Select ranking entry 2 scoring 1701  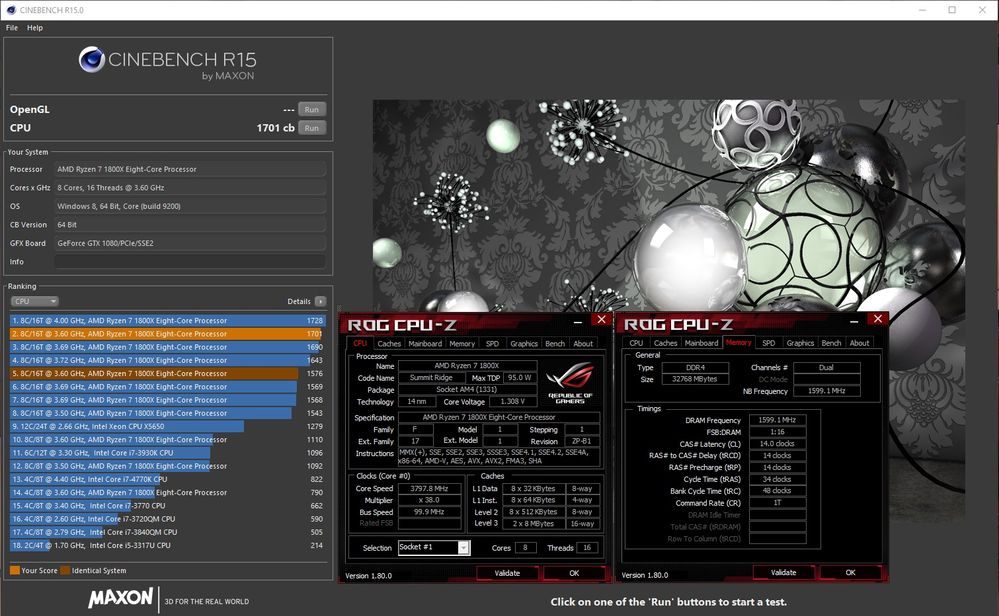168,334
